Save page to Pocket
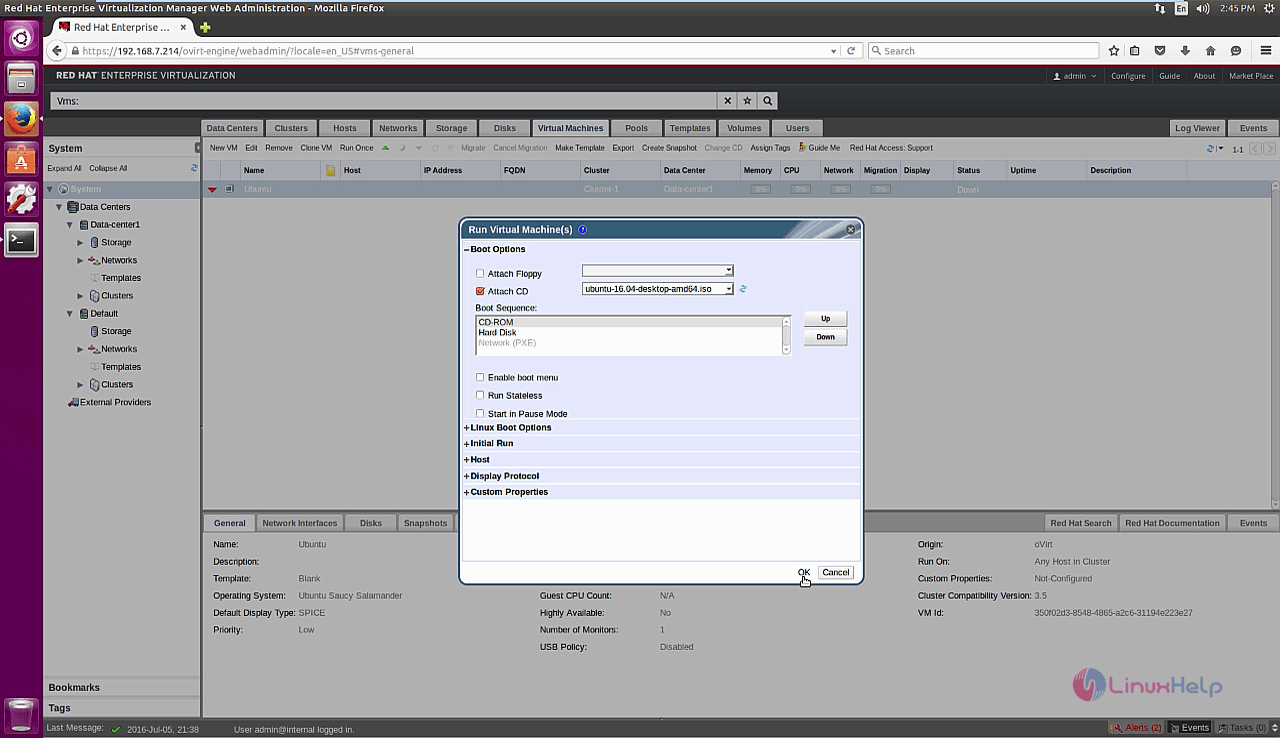This screenshot has height=738, width=1280. pyautogui.click(x=1160, y=51)
